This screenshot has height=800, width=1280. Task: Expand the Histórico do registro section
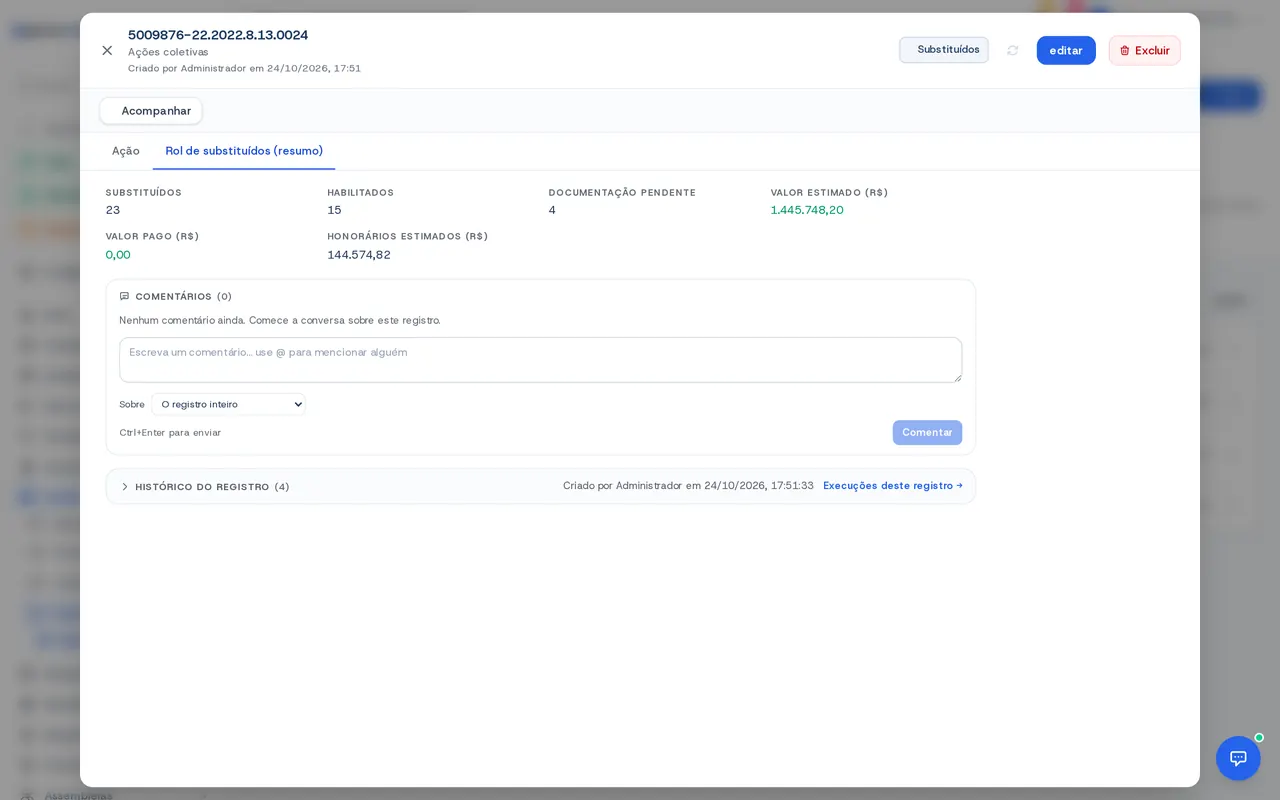pyautogui.click(x=205, y=487)
